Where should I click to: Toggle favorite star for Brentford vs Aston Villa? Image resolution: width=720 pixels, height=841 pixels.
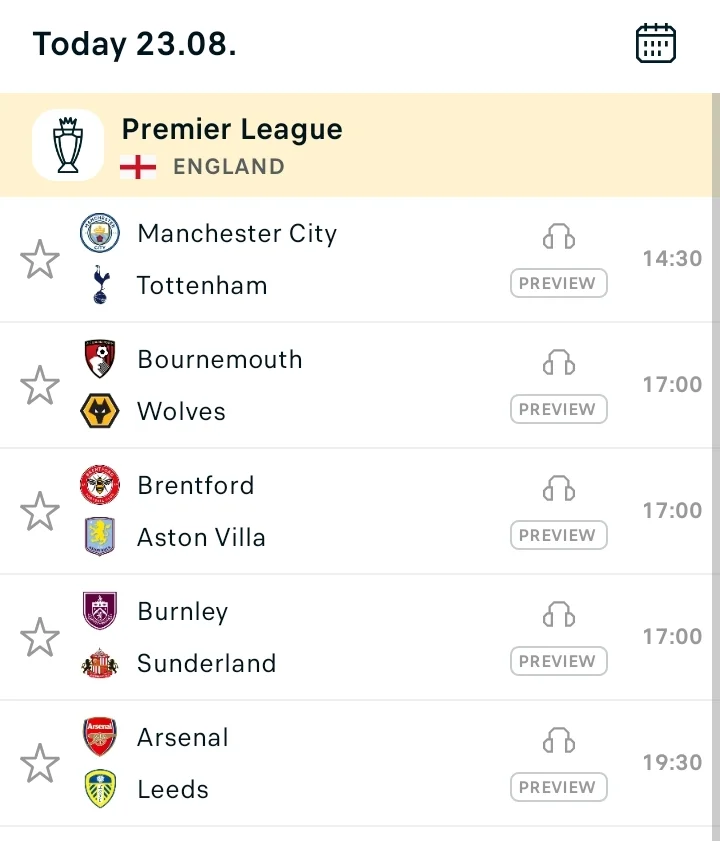[40, 511]
